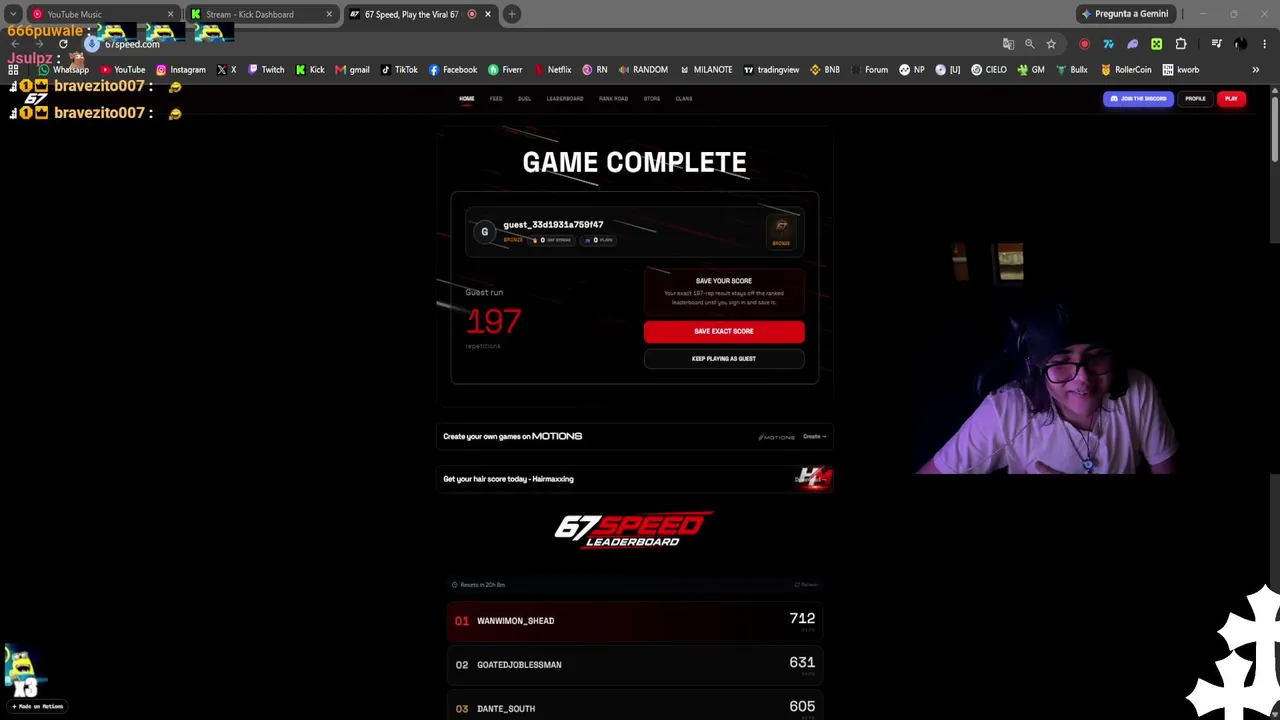Go to the DUEL nav item
Viewport: 1280px width, 720px height.
524,99
